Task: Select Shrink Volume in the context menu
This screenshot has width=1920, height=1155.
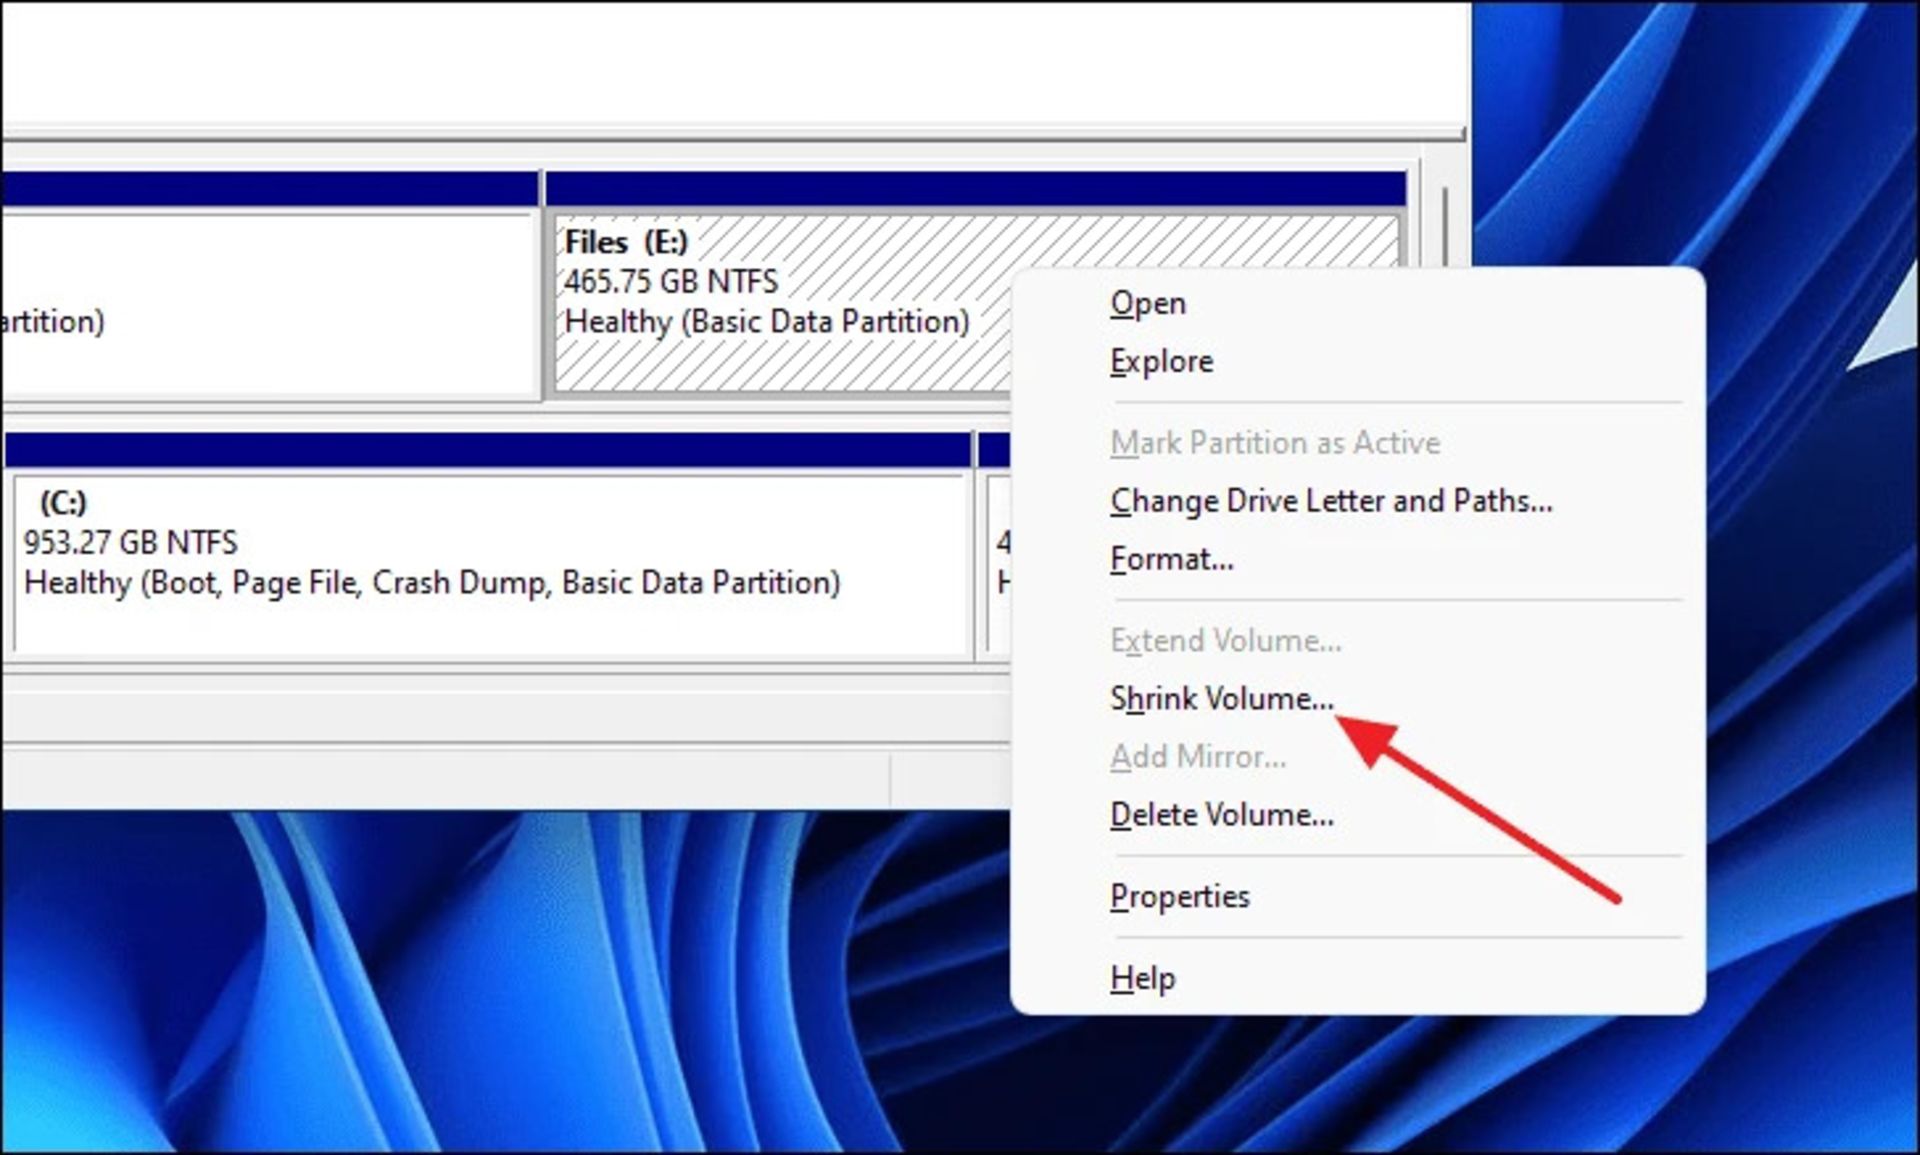Action: point(1221,699)
